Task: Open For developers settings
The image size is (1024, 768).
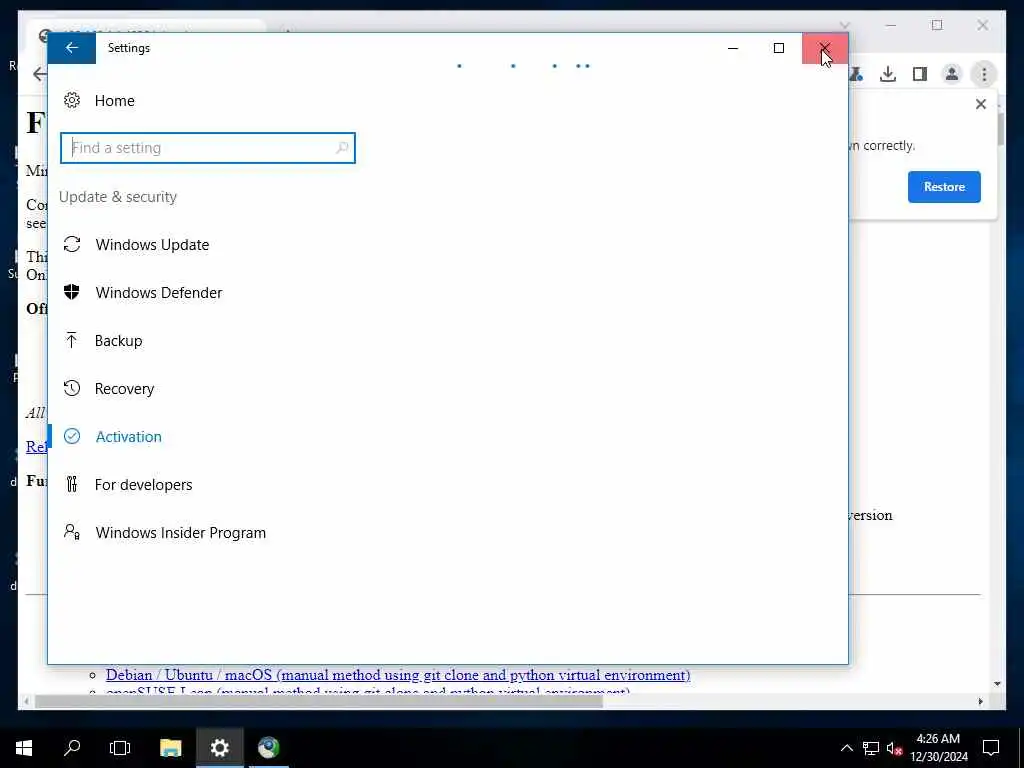Action: [x=144, y=485]
